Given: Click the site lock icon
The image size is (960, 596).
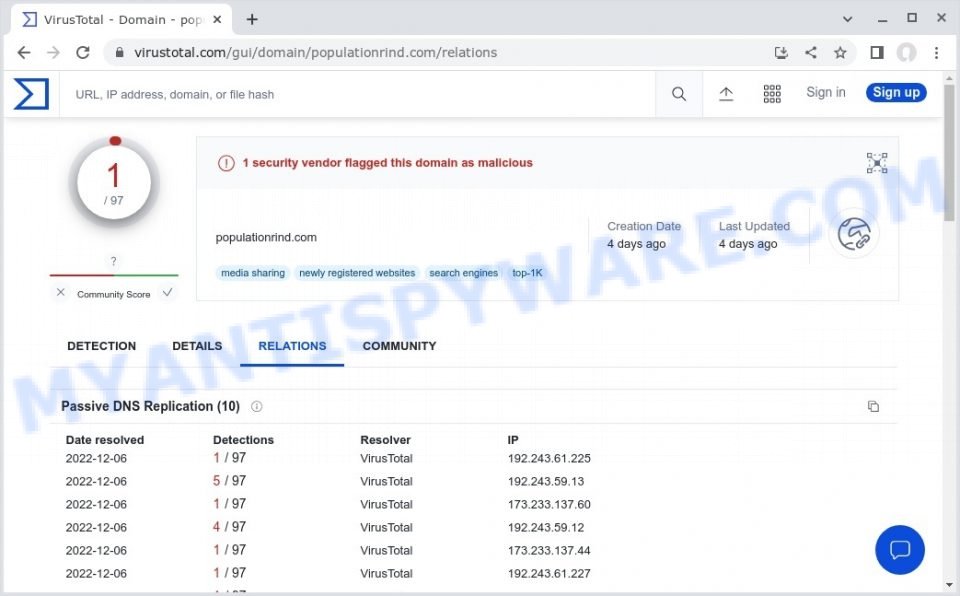Looking at the screenshot, I should click(119, 53).
